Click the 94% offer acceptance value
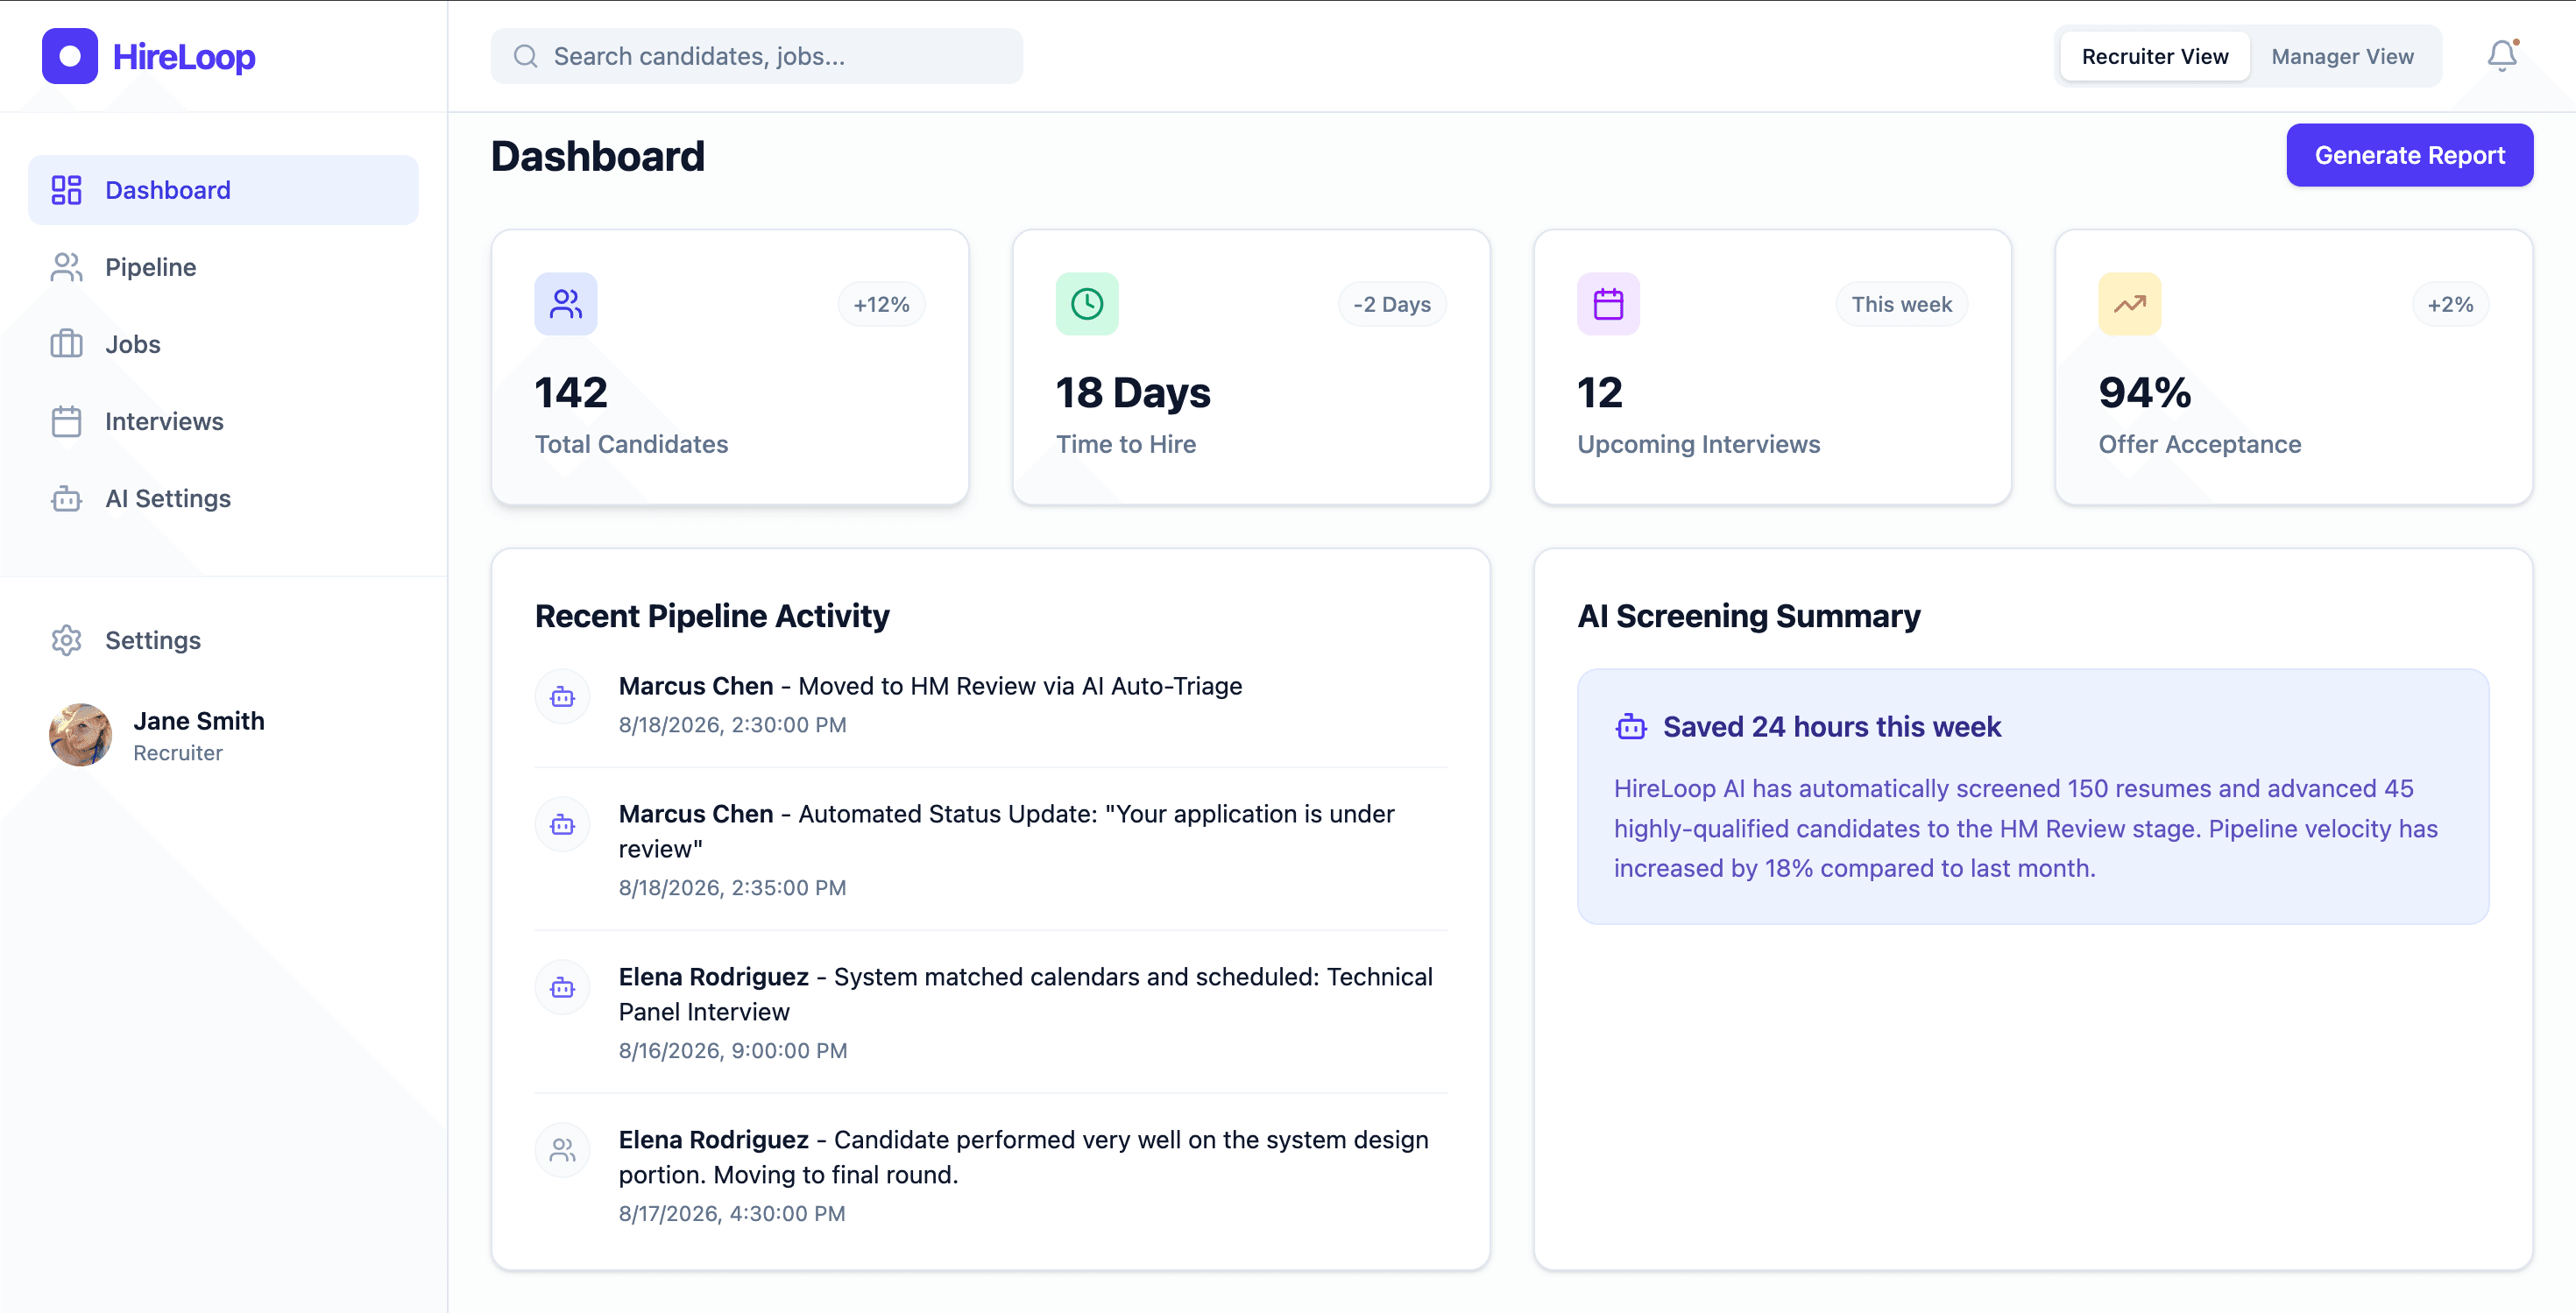 pos(2145,392)
